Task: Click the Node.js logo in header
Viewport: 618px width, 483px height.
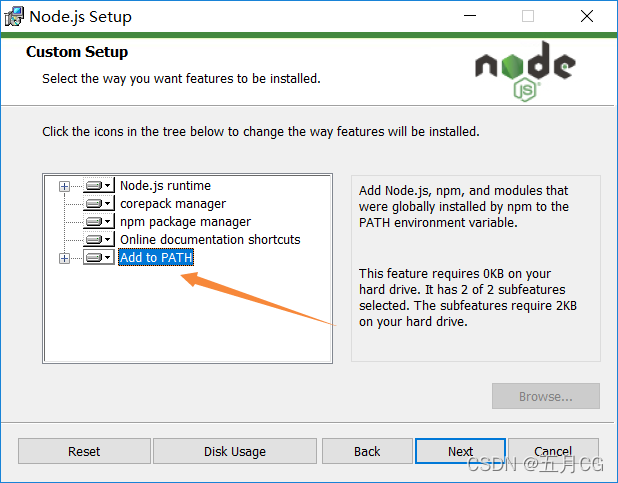Action: click(x=525, y=71)
